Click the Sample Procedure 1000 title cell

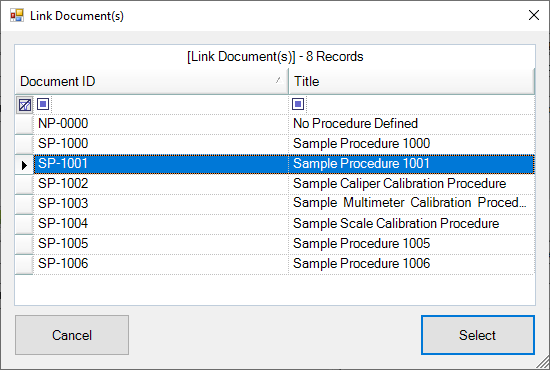(411, 144)
